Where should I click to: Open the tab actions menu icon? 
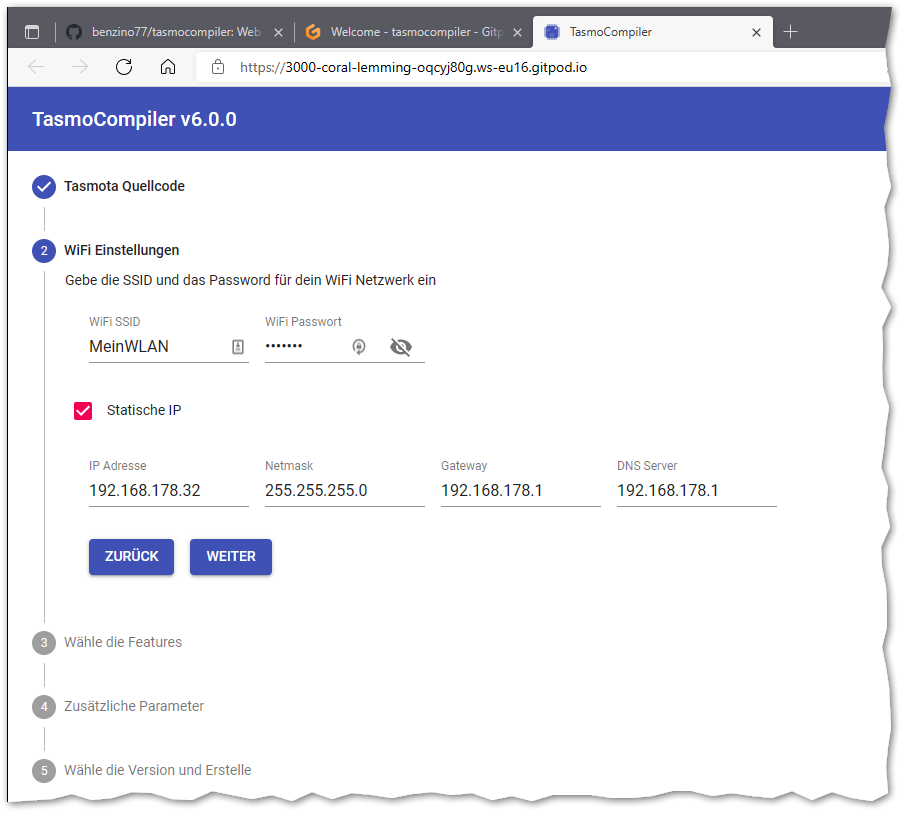pyautogui.click(x=32, y=32)
